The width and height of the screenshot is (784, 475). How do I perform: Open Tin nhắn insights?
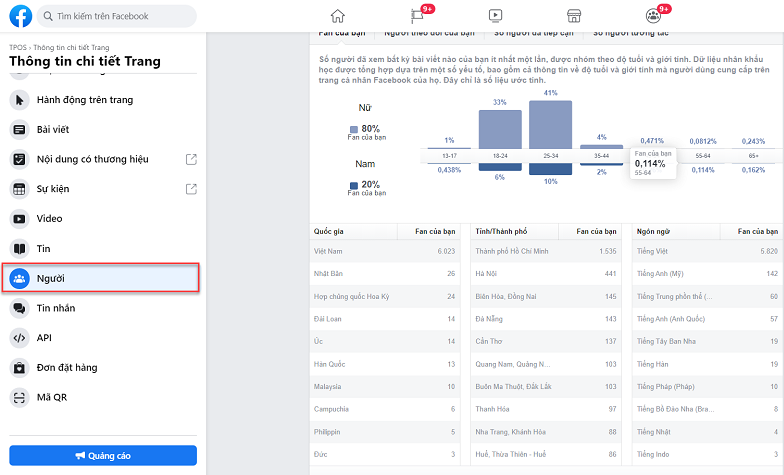(55, 308)
